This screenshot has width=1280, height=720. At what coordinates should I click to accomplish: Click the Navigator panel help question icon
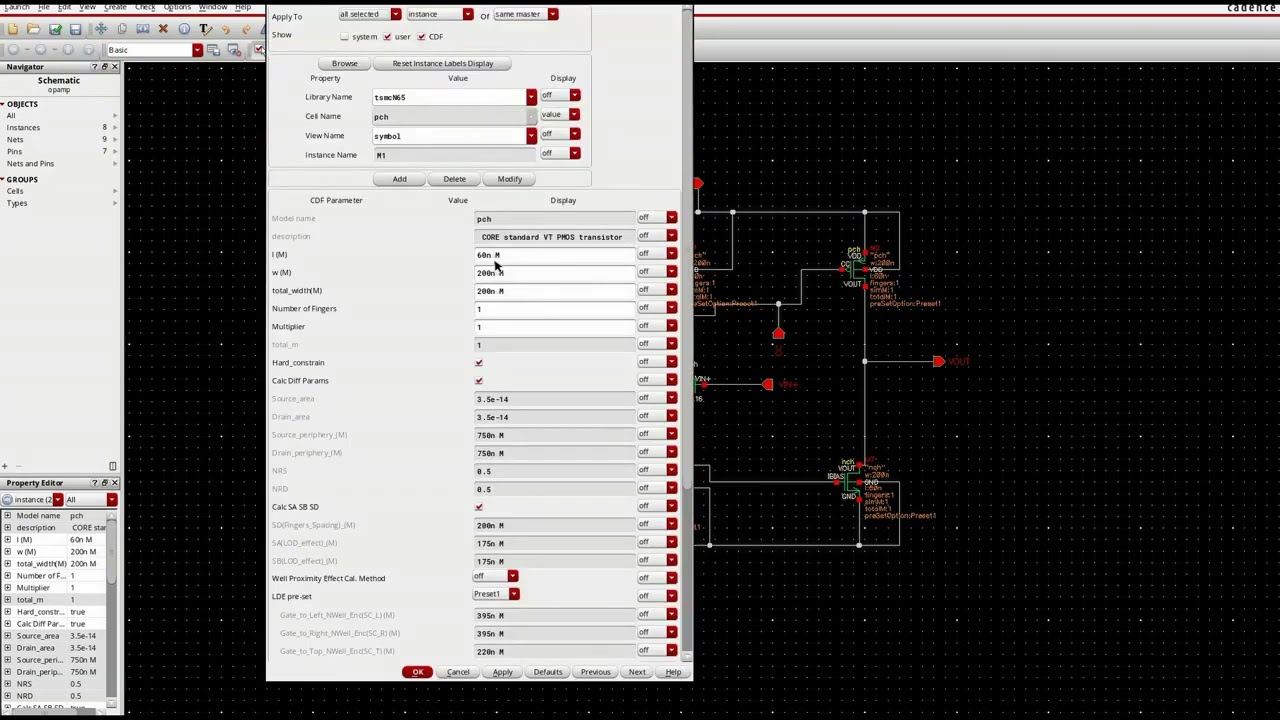pos(95,67)
